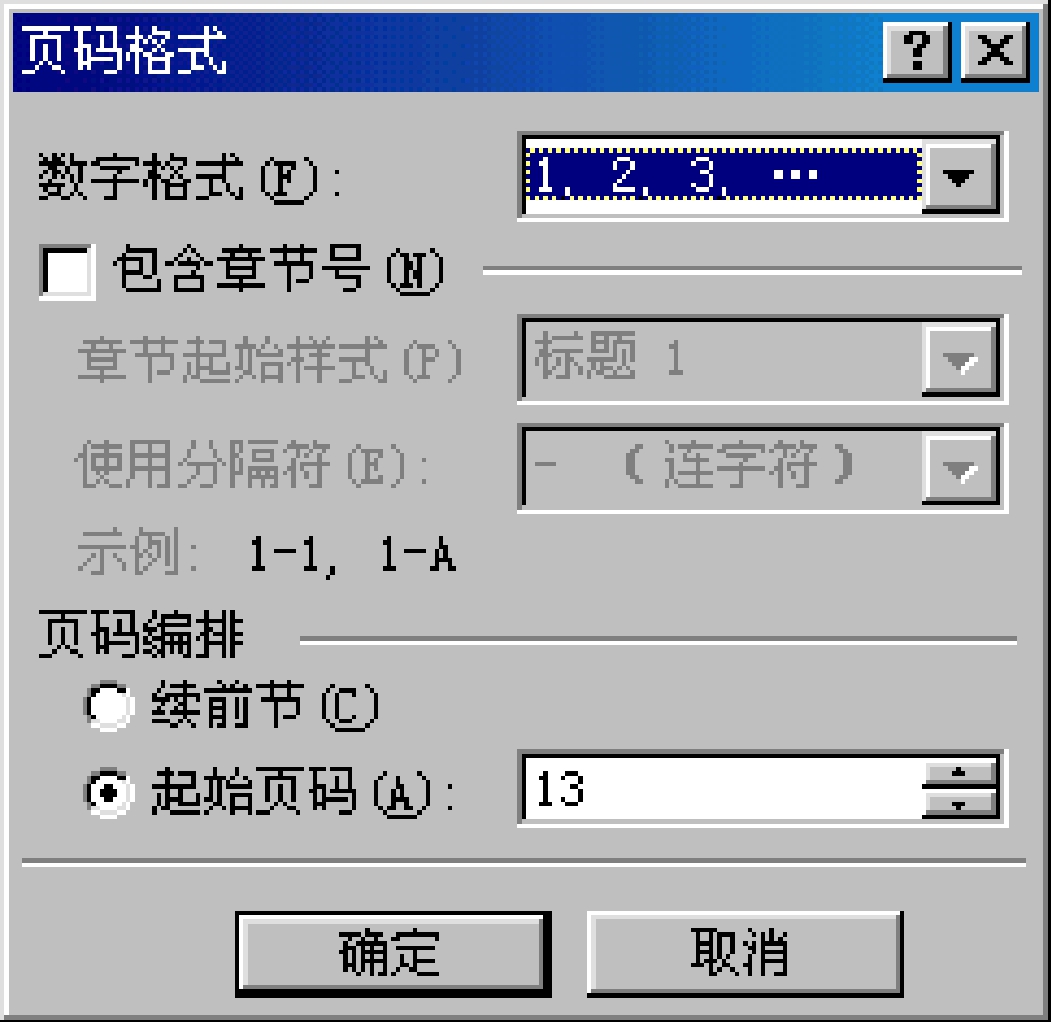
Task: Click the 数字格式(F) label text
Action: [x=190, y=178]
